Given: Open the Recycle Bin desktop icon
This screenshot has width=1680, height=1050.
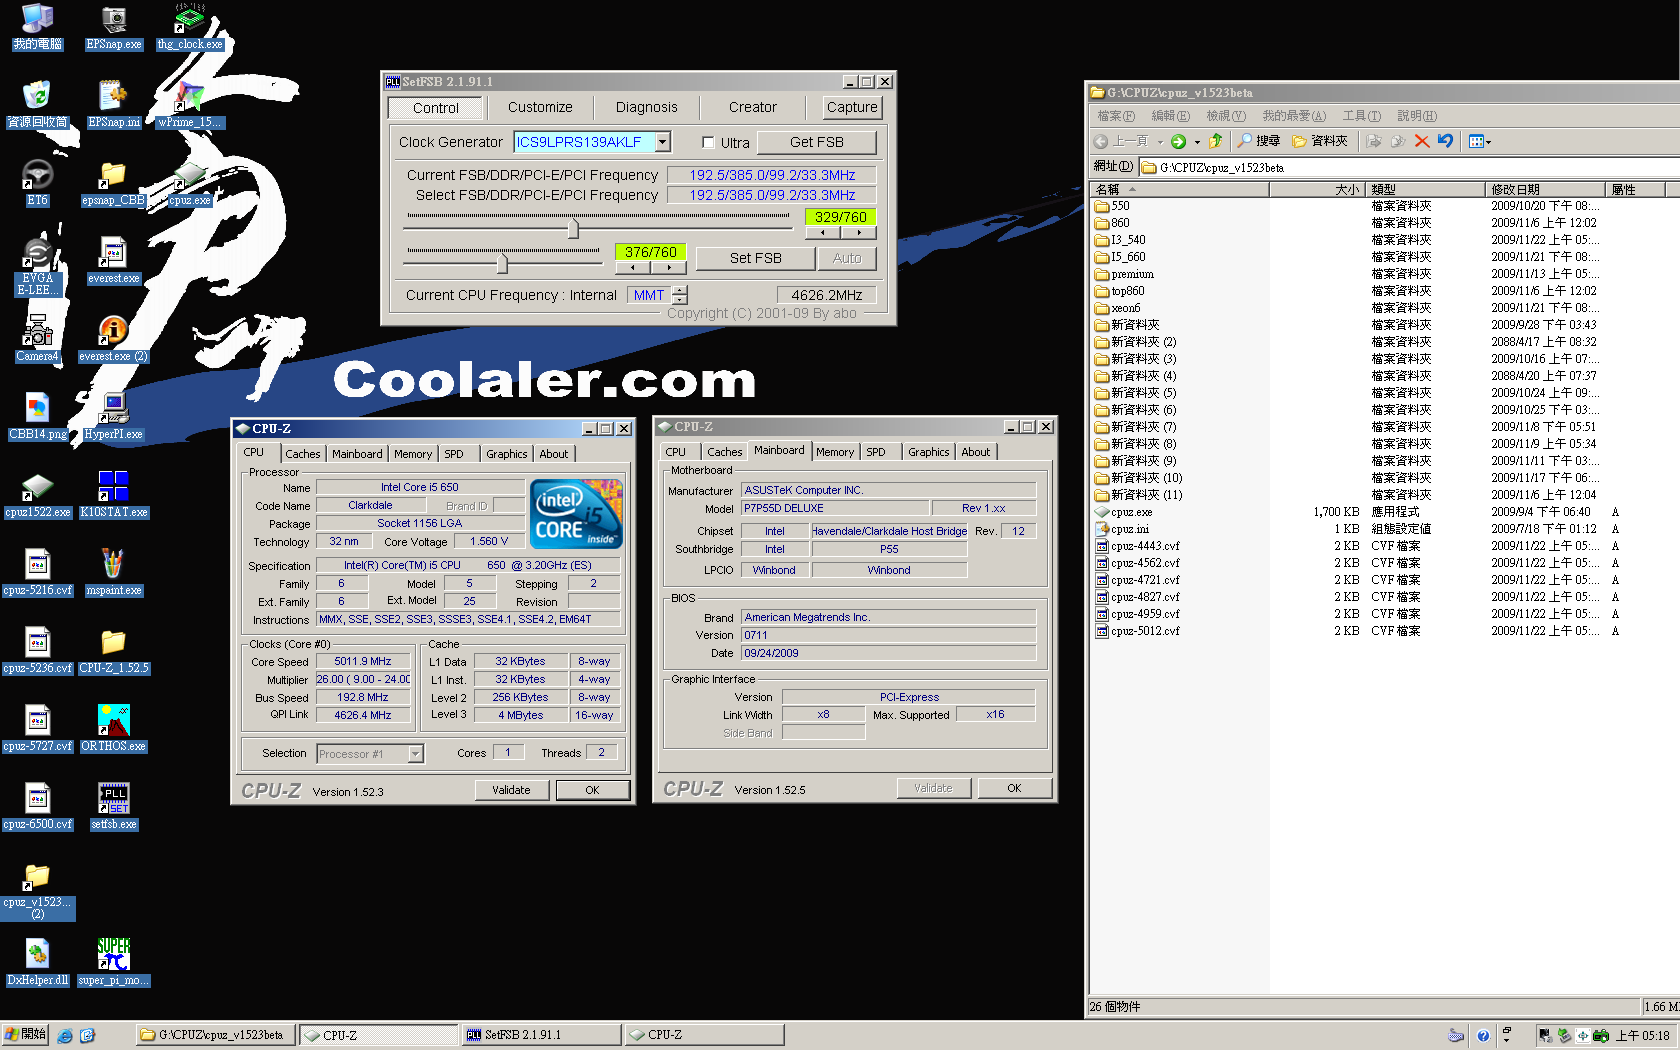Looking at the screenshot, I should (x=37, y=105).
